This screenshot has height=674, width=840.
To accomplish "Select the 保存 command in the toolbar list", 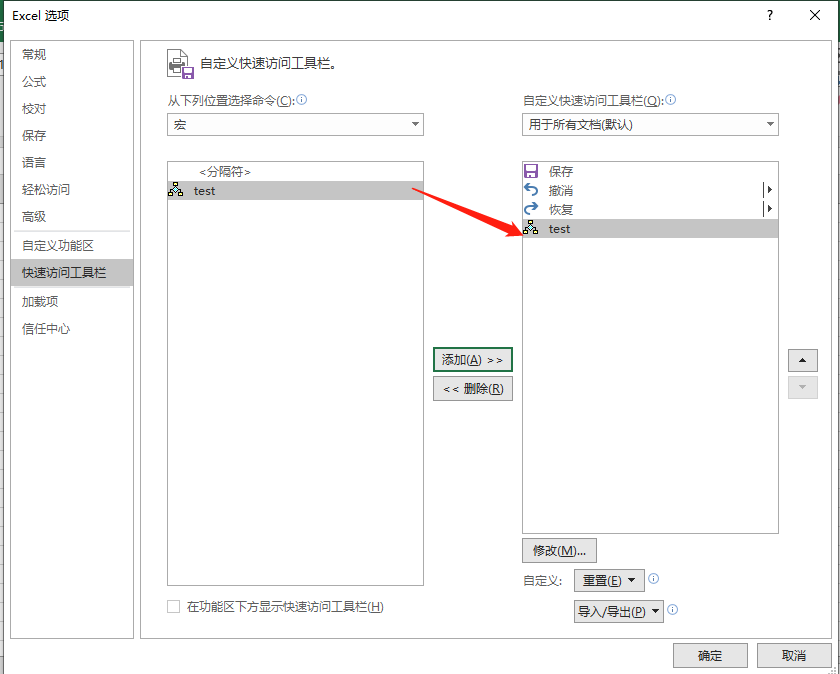I will 560,171.
